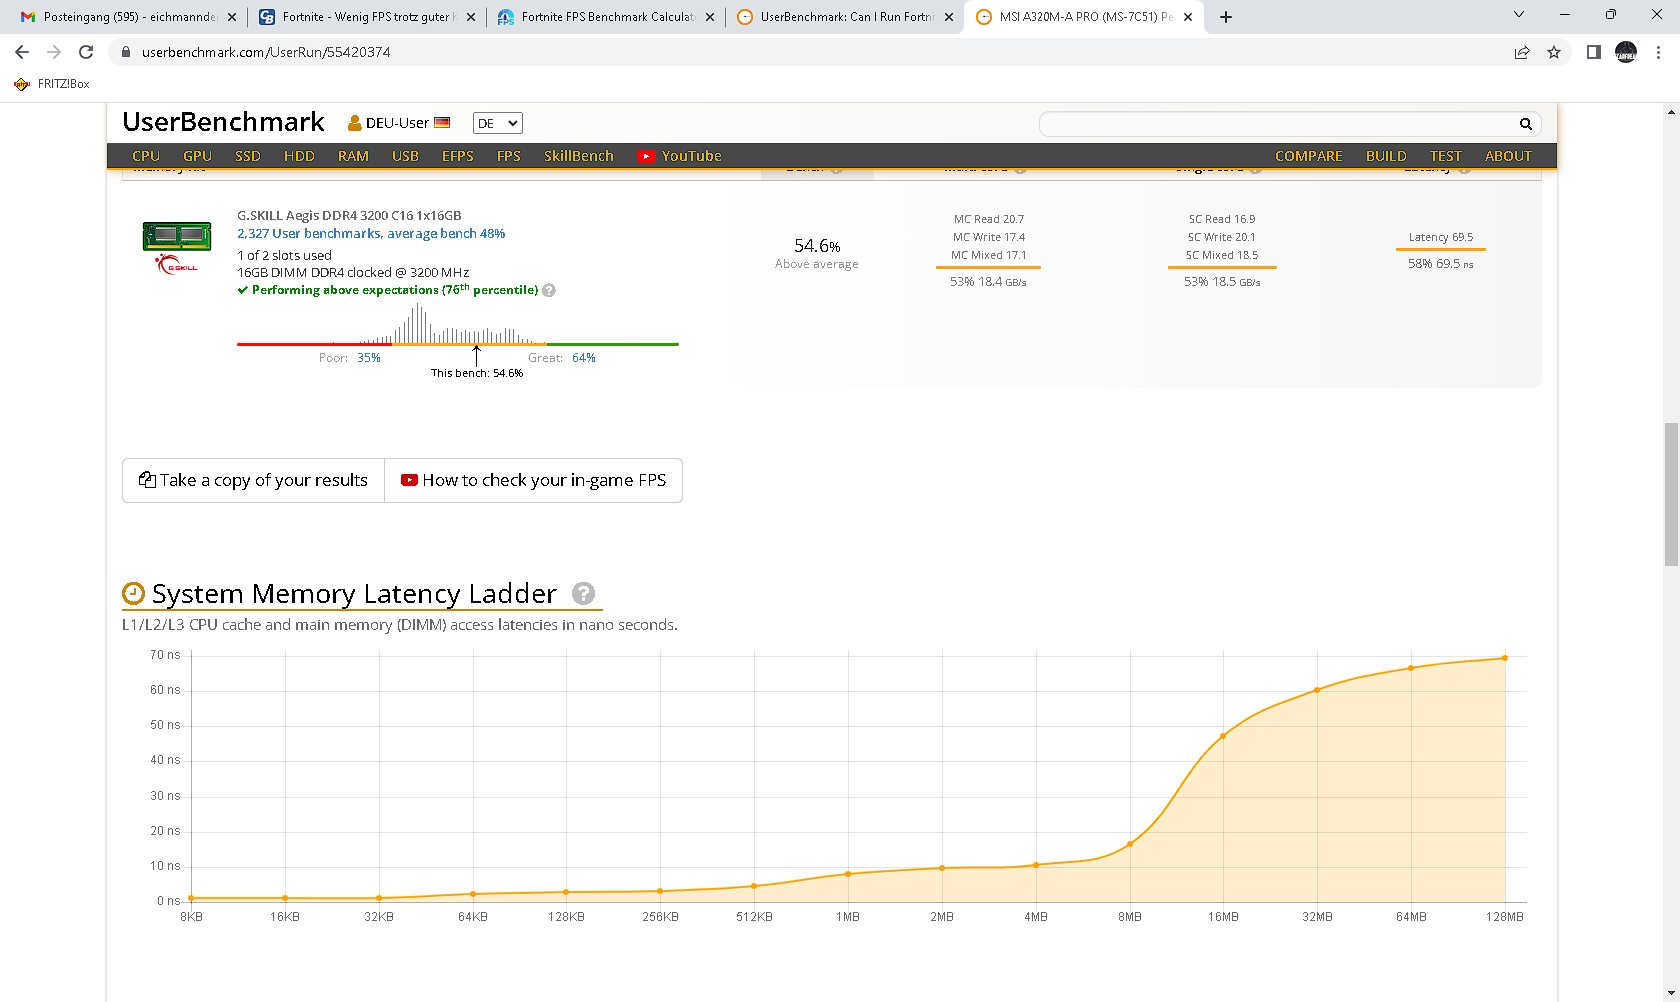
Task: Open the 2,327 User benchmarks link
Action: point(371,234)
